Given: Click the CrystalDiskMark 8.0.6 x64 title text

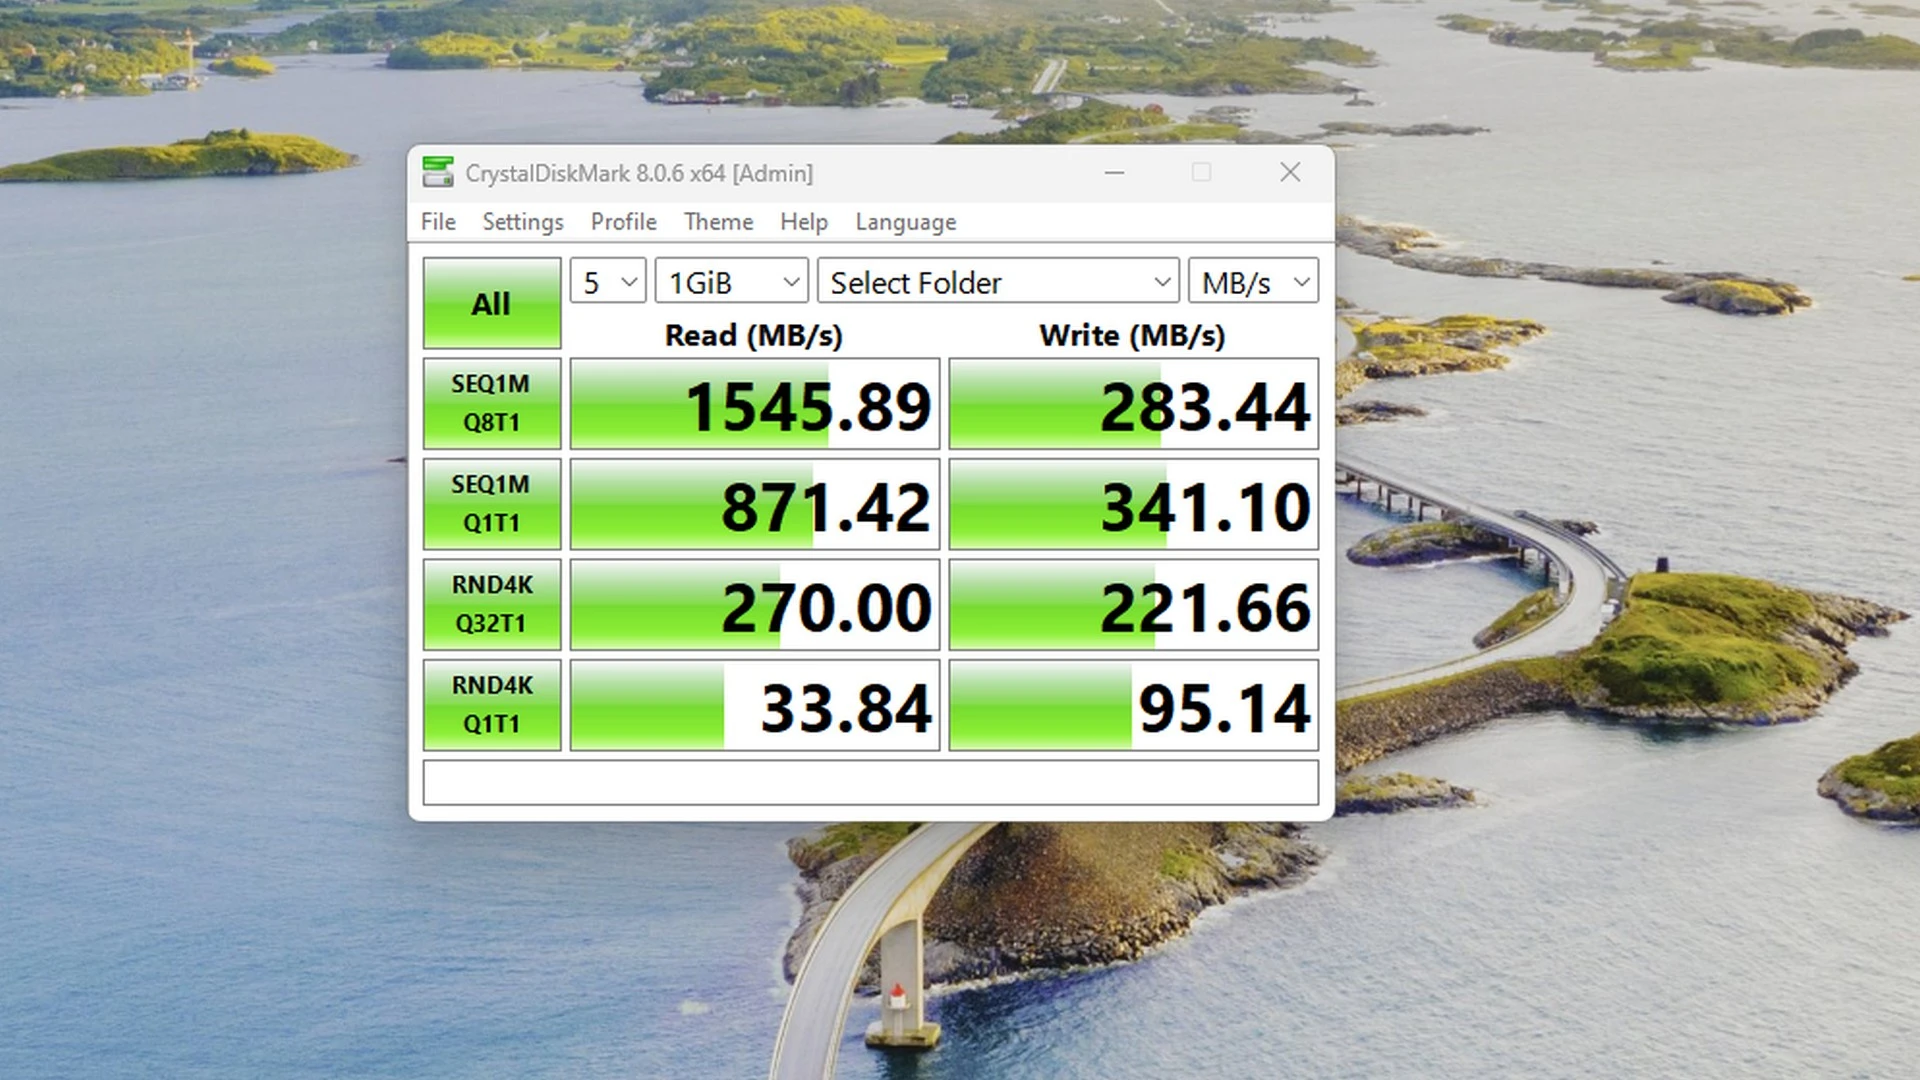Looking at the screenshot, I should [639, 173].
